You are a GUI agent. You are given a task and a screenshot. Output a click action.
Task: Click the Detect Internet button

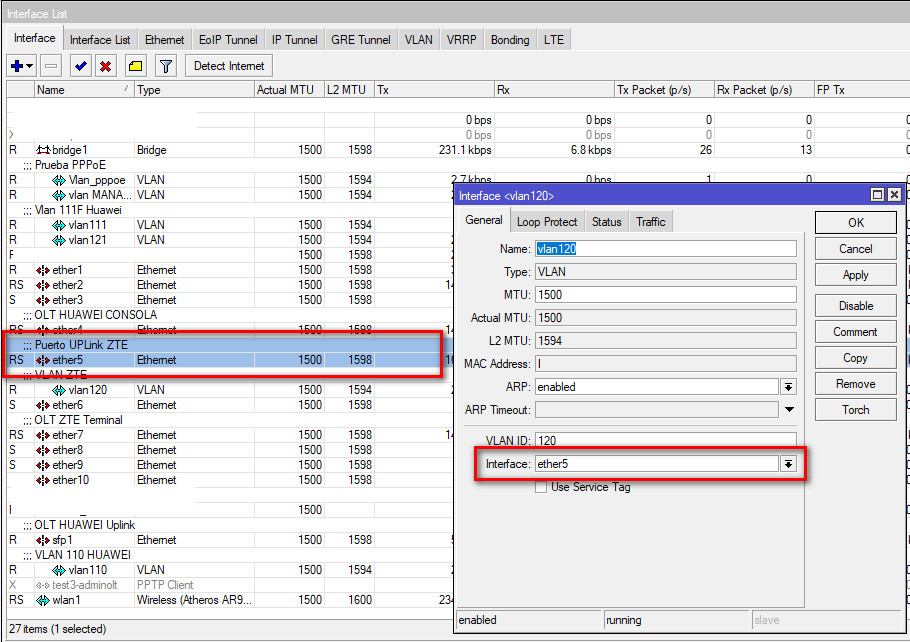(229, 66)
